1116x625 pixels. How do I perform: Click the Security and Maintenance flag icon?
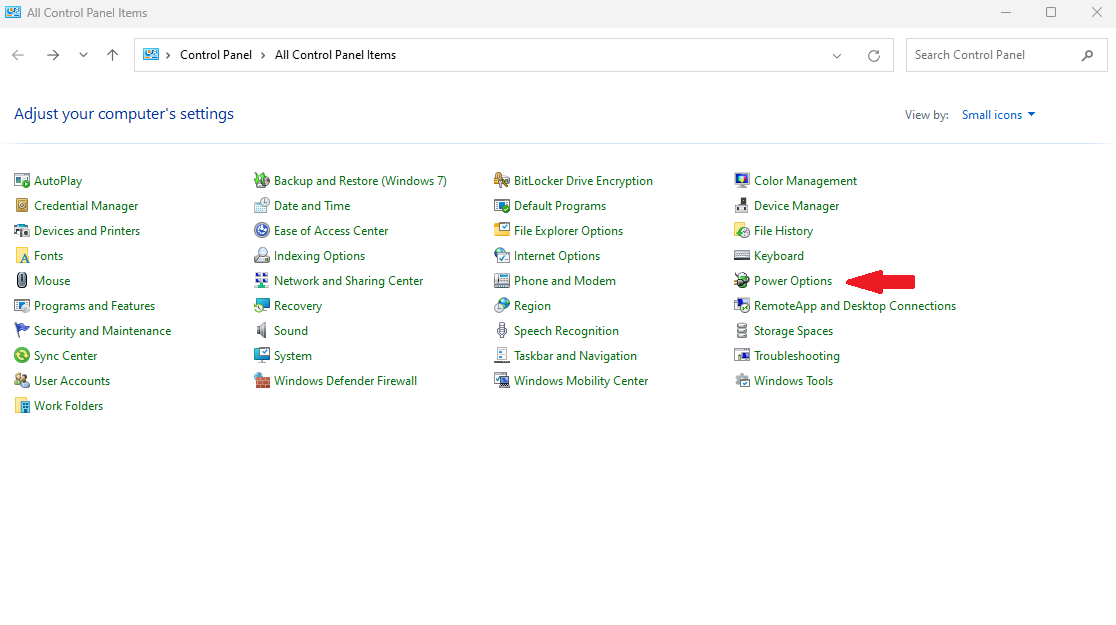coord(22,330)
